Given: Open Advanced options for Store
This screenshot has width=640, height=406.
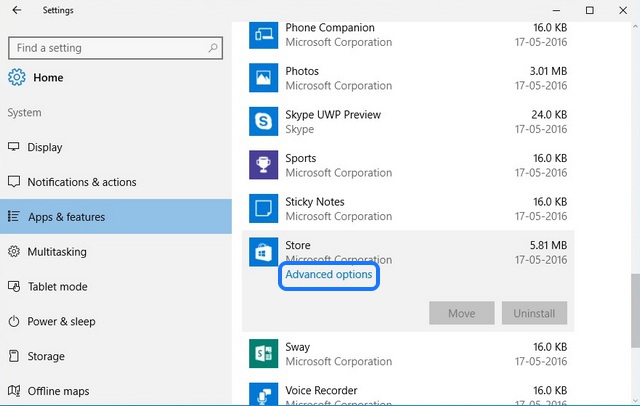Looking at the screenshot, I should coord(329,275).
